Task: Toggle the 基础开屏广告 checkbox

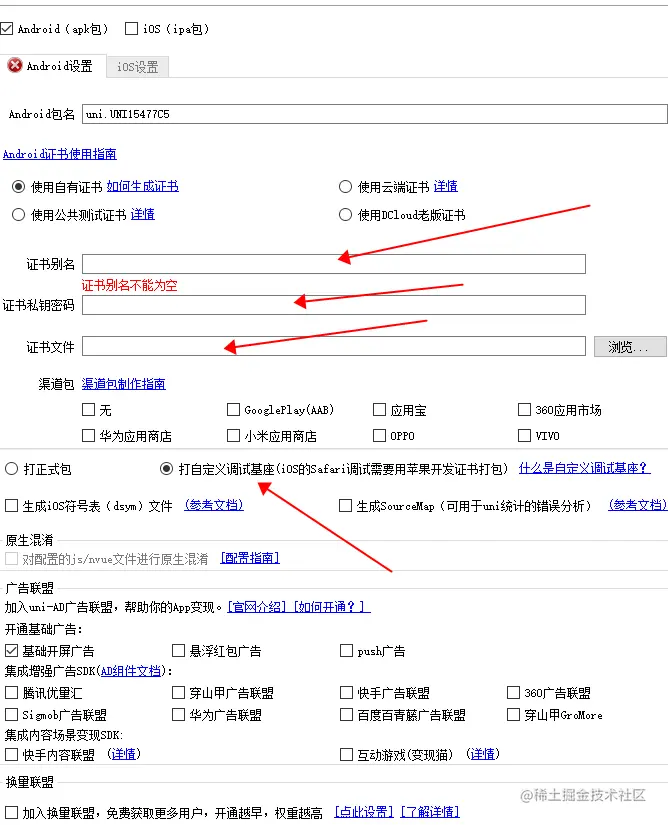Action: pos(11,651)
